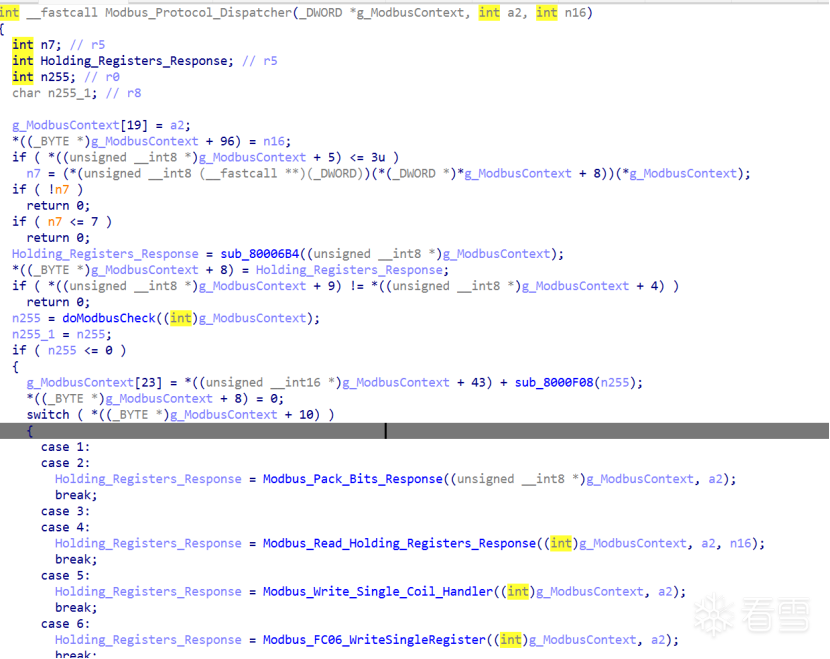Select the if ( n255 <= 0 ) condition

click(x=69, y=350)
